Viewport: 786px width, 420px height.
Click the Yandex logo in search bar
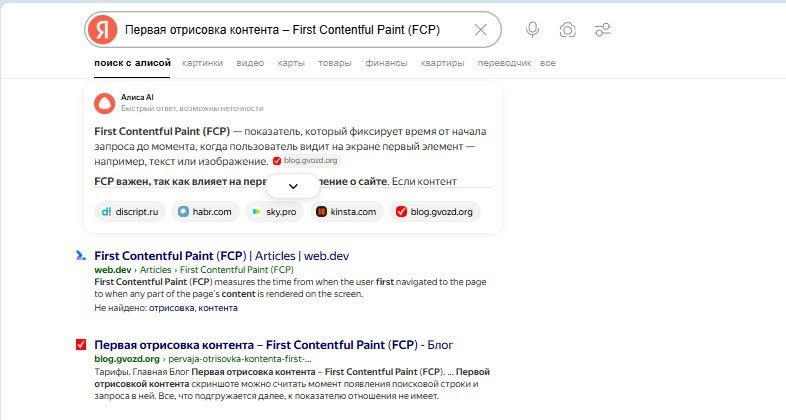tap(102, 30)
